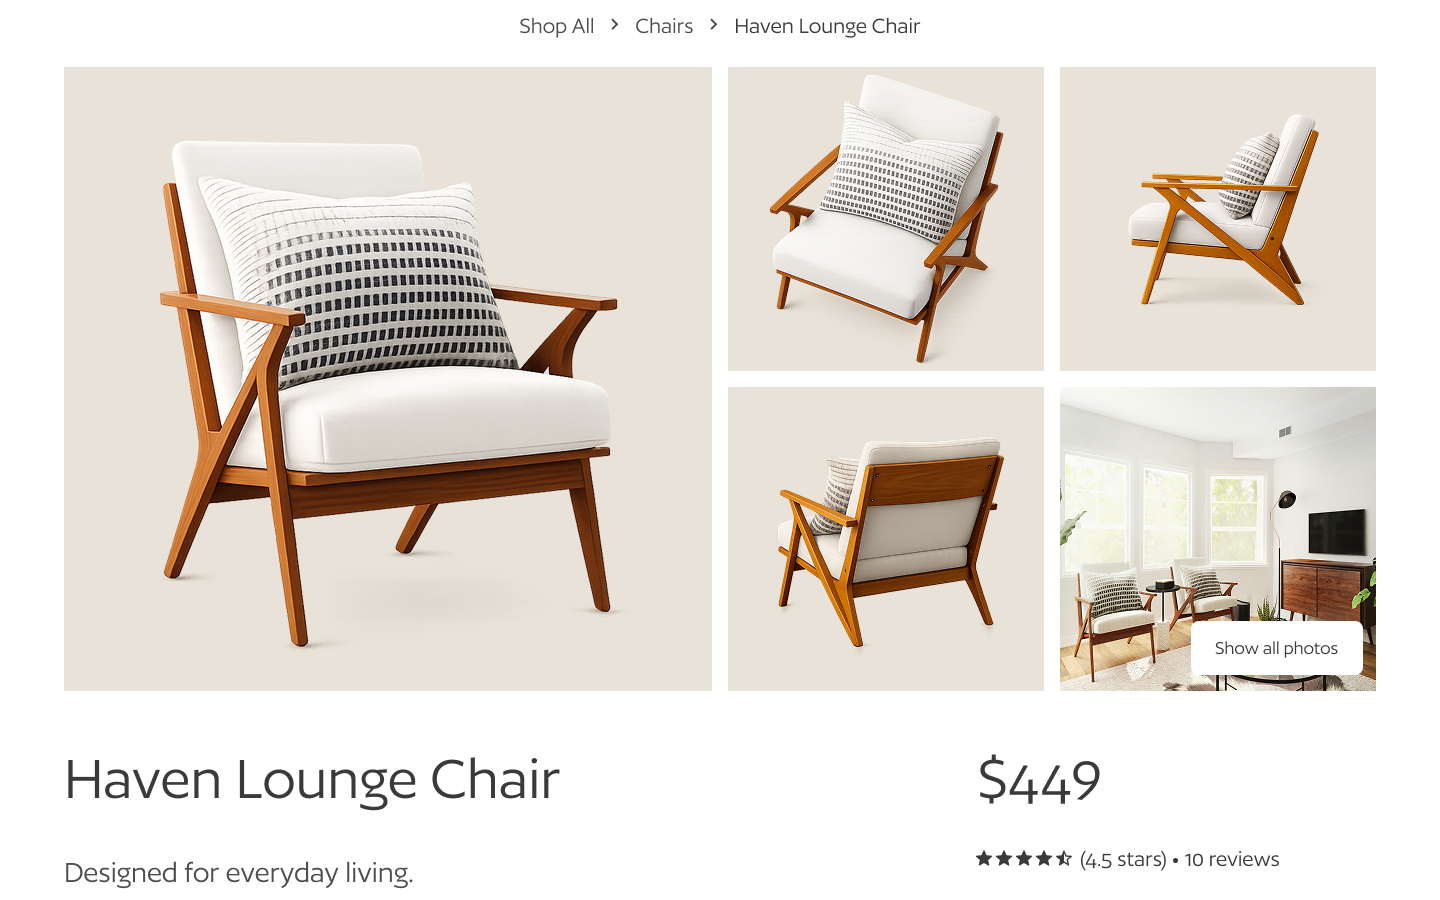This screenshot has width=1440, height=900.
Task: Open the Chairs breadcrumb category
Action: [x=664, y=26]
